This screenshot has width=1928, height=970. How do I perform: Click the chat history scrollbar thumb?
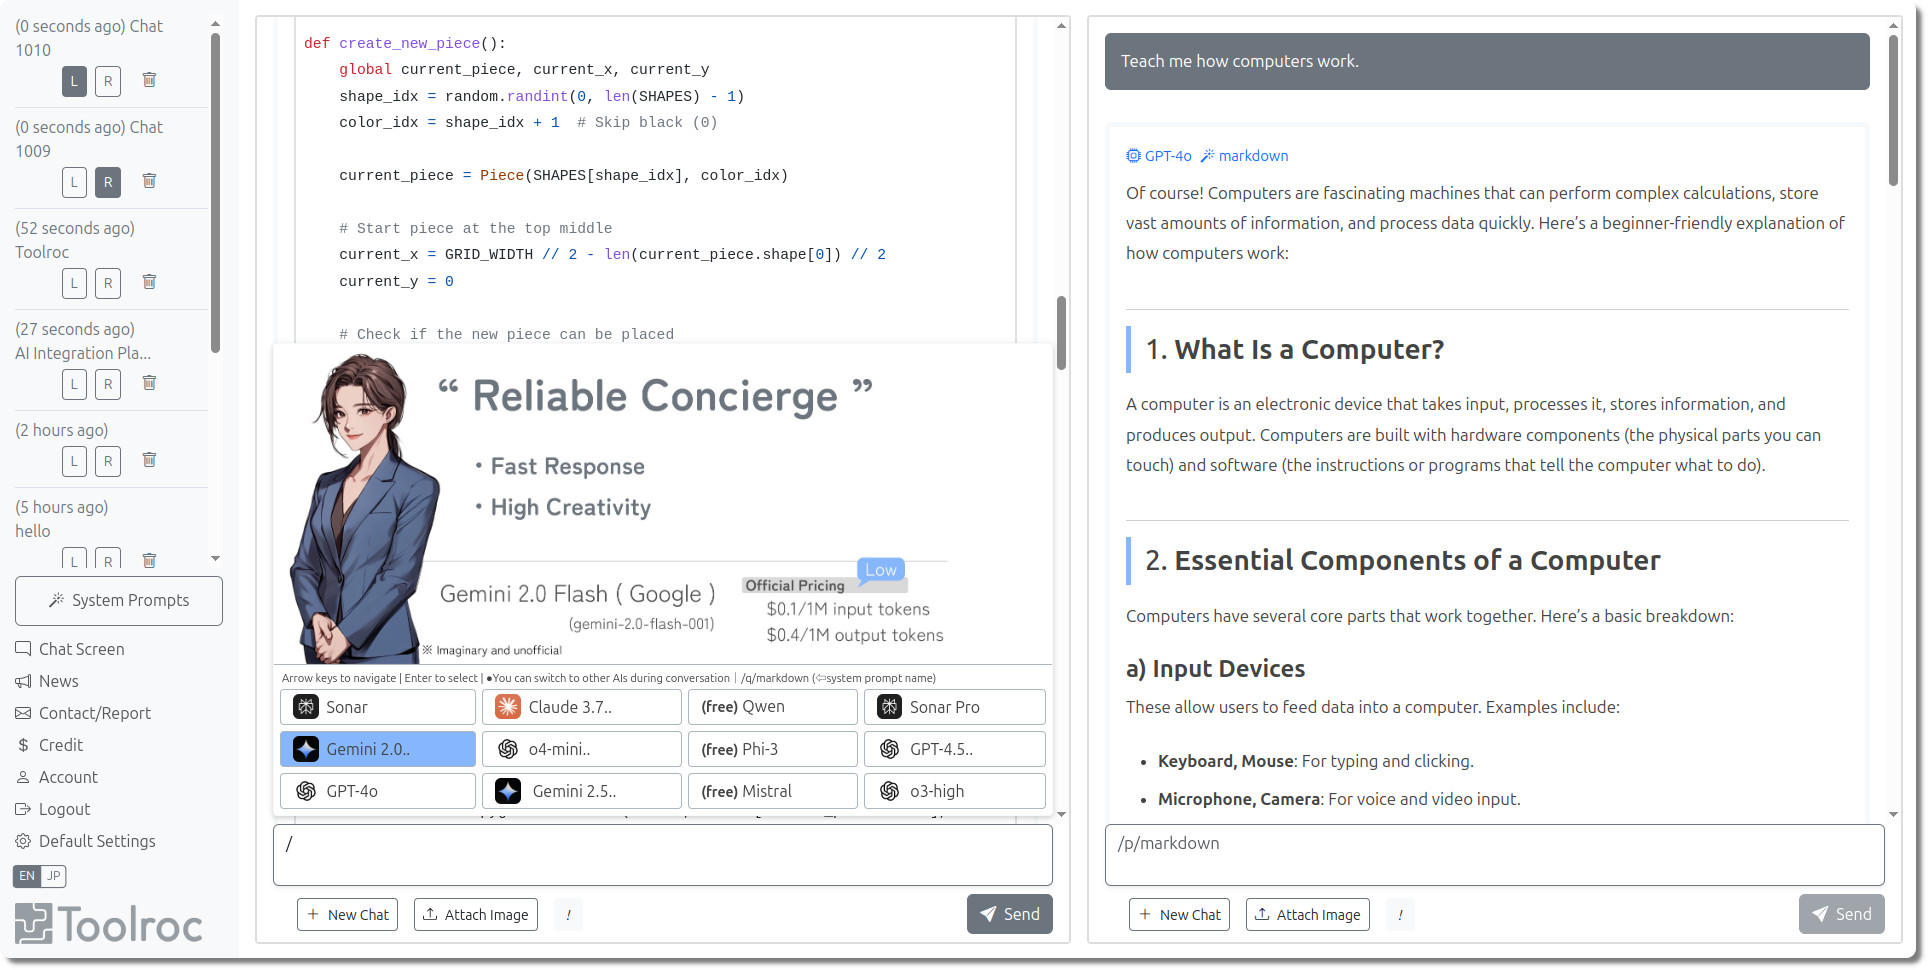tap(215, 193)
